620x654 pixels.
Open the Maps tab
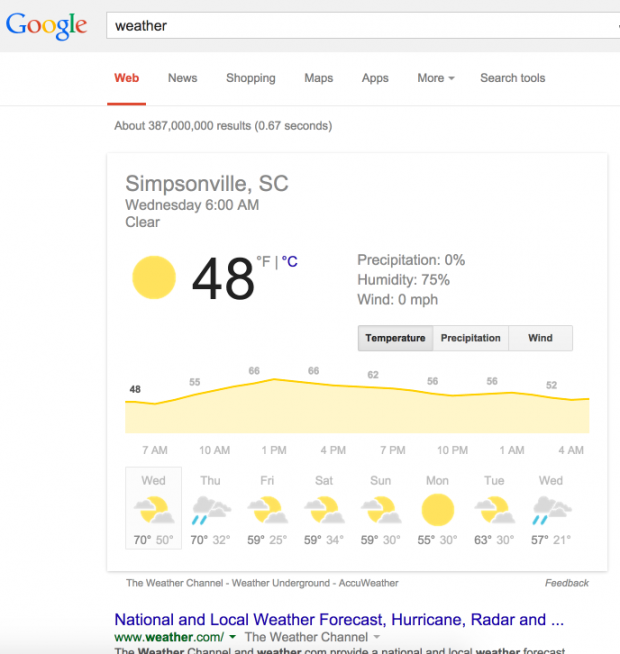[x=318, y=78]
